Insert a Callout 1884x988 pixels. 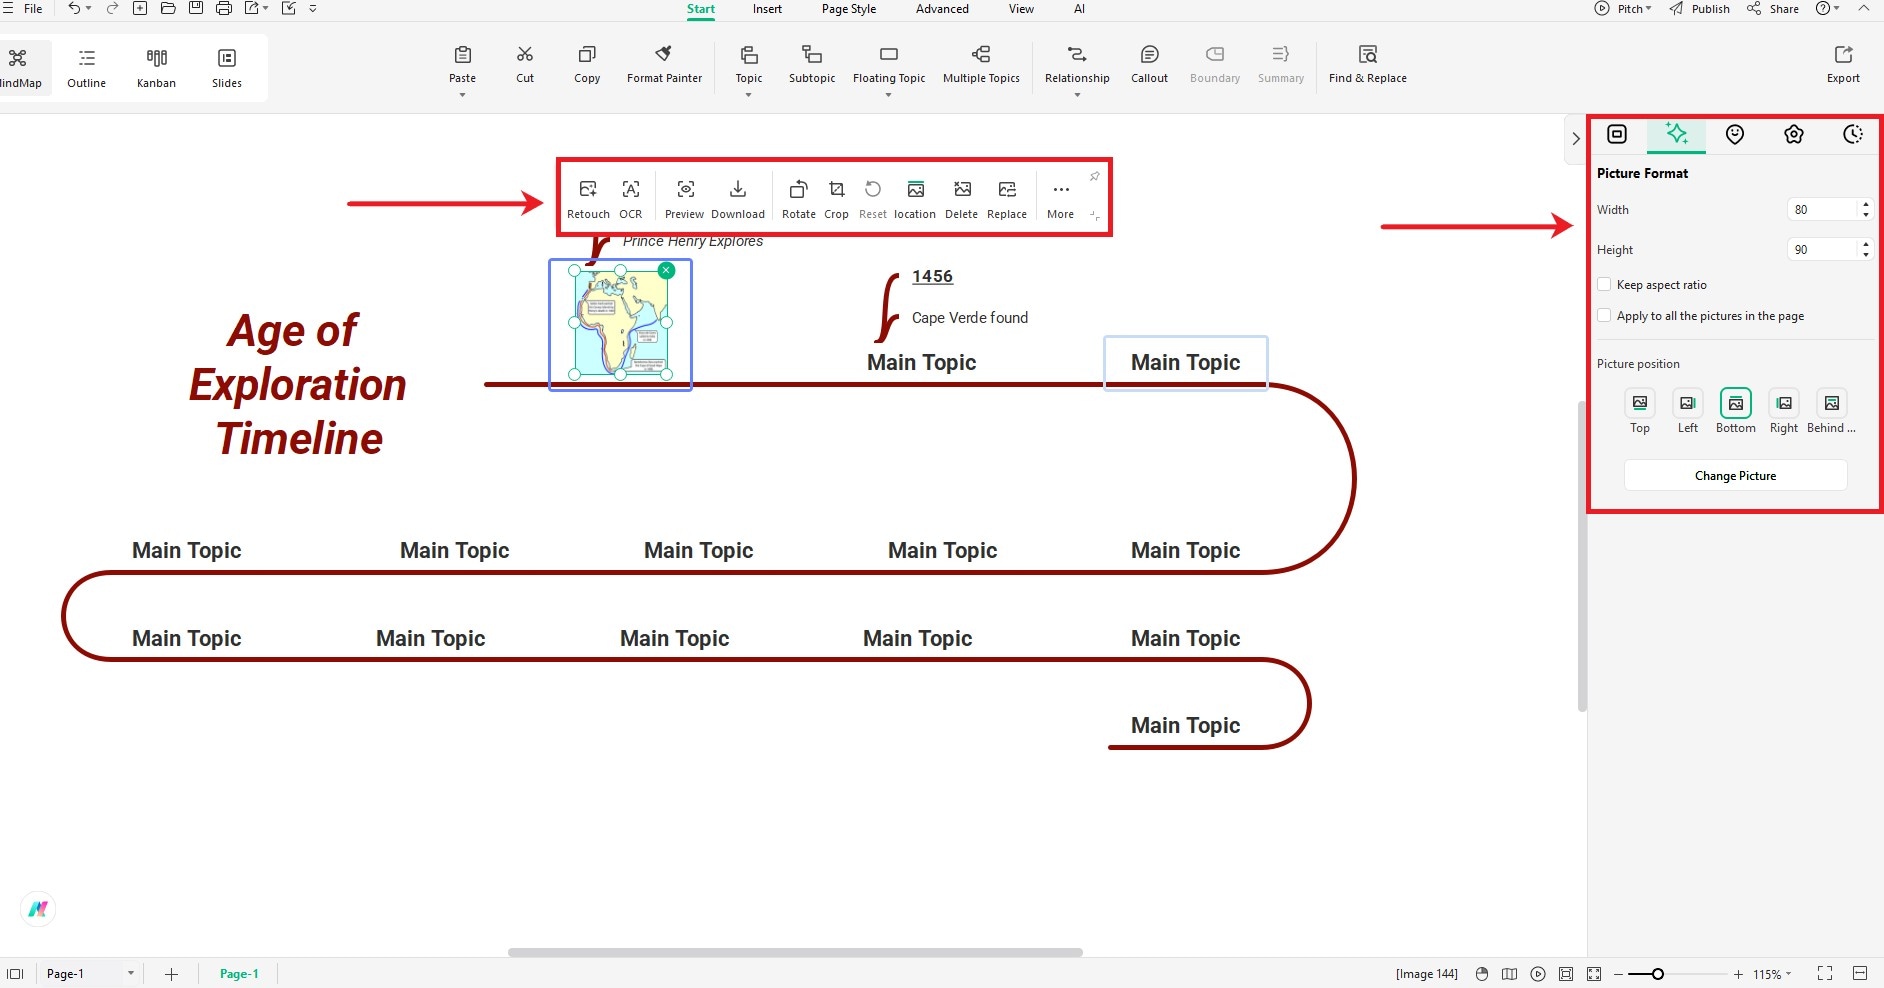pos(1149,64)
